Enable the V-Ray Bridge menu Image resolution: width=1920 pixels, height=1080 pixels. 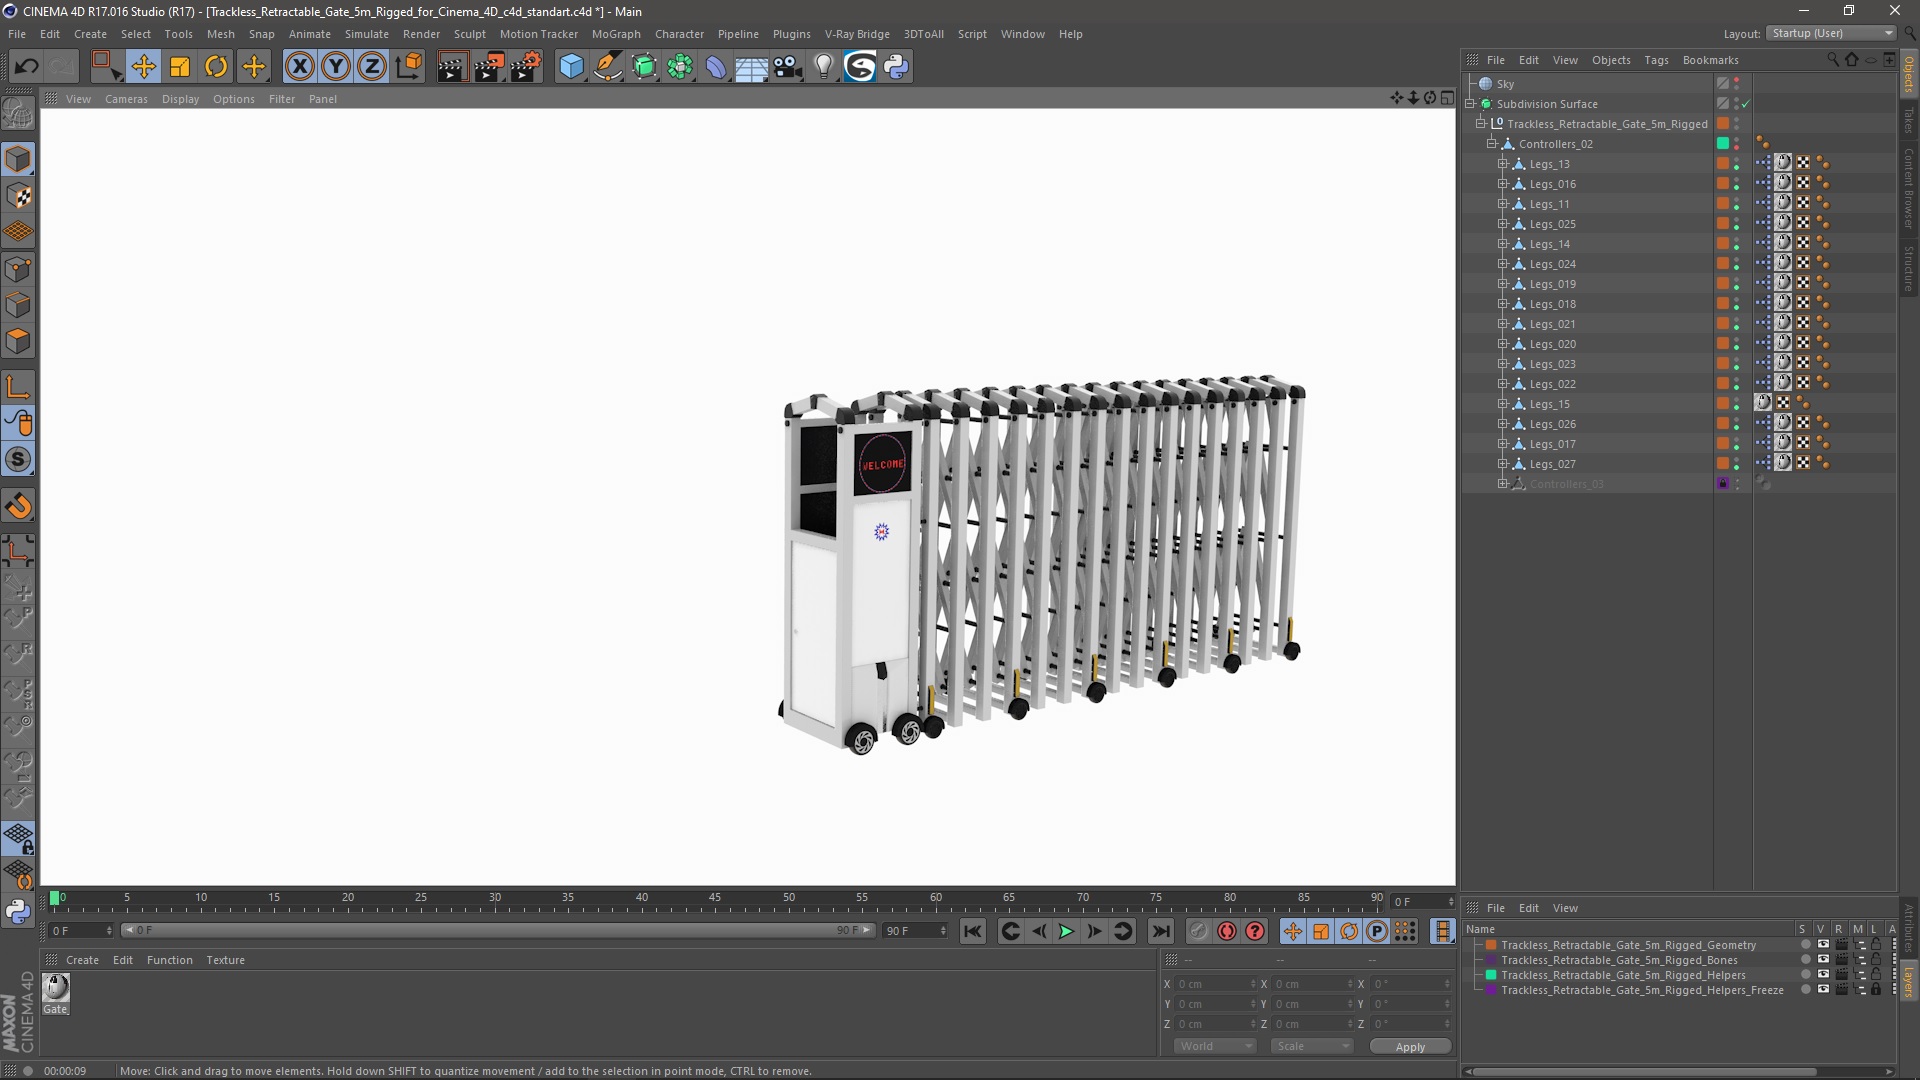pos(856,33)
